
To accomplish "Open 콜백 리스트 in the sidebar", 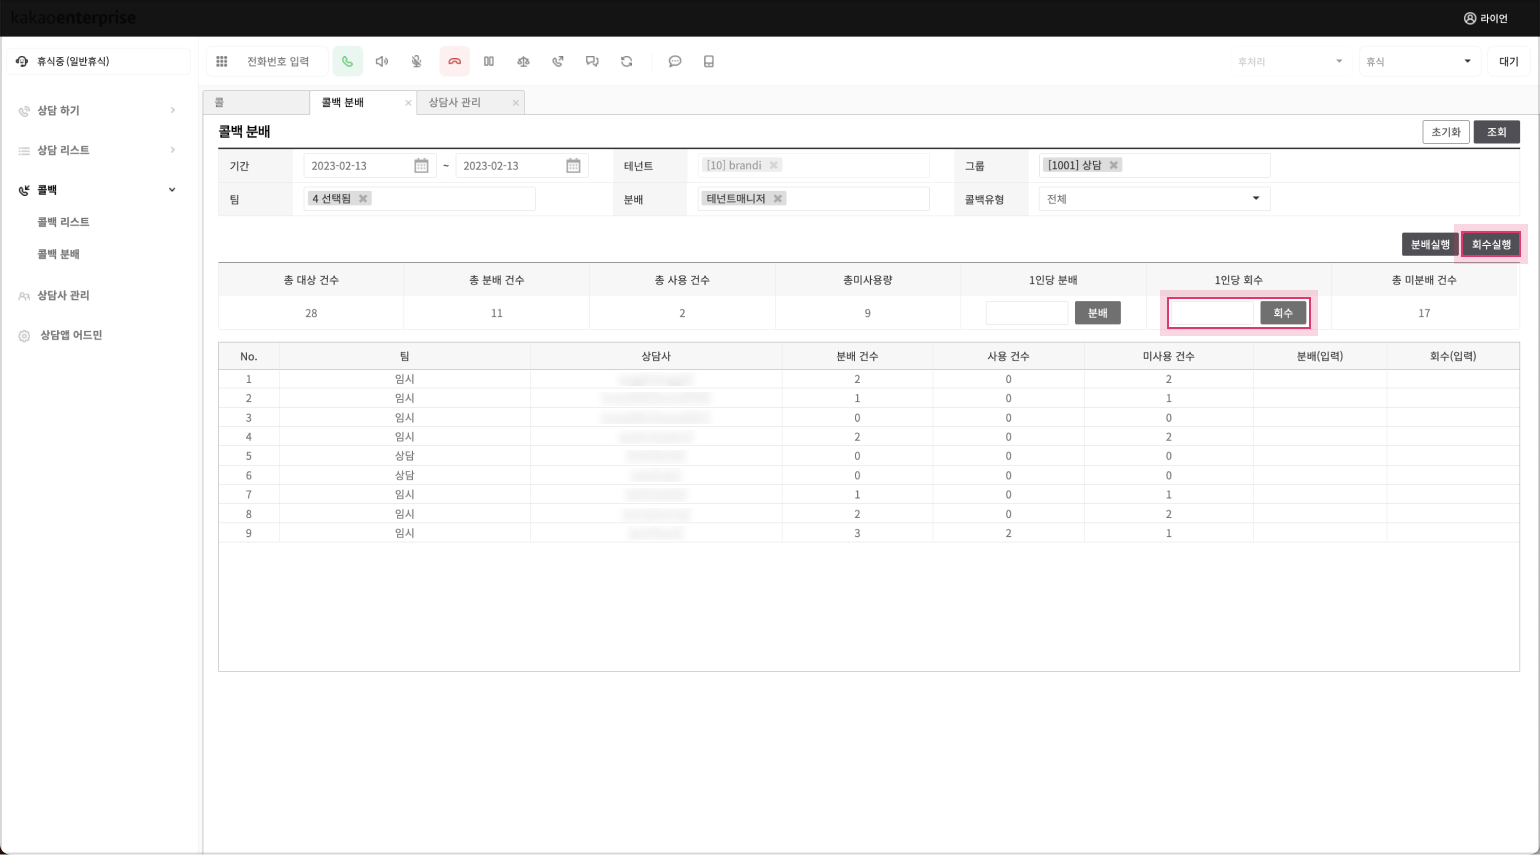I will click(x=63, y=222).
